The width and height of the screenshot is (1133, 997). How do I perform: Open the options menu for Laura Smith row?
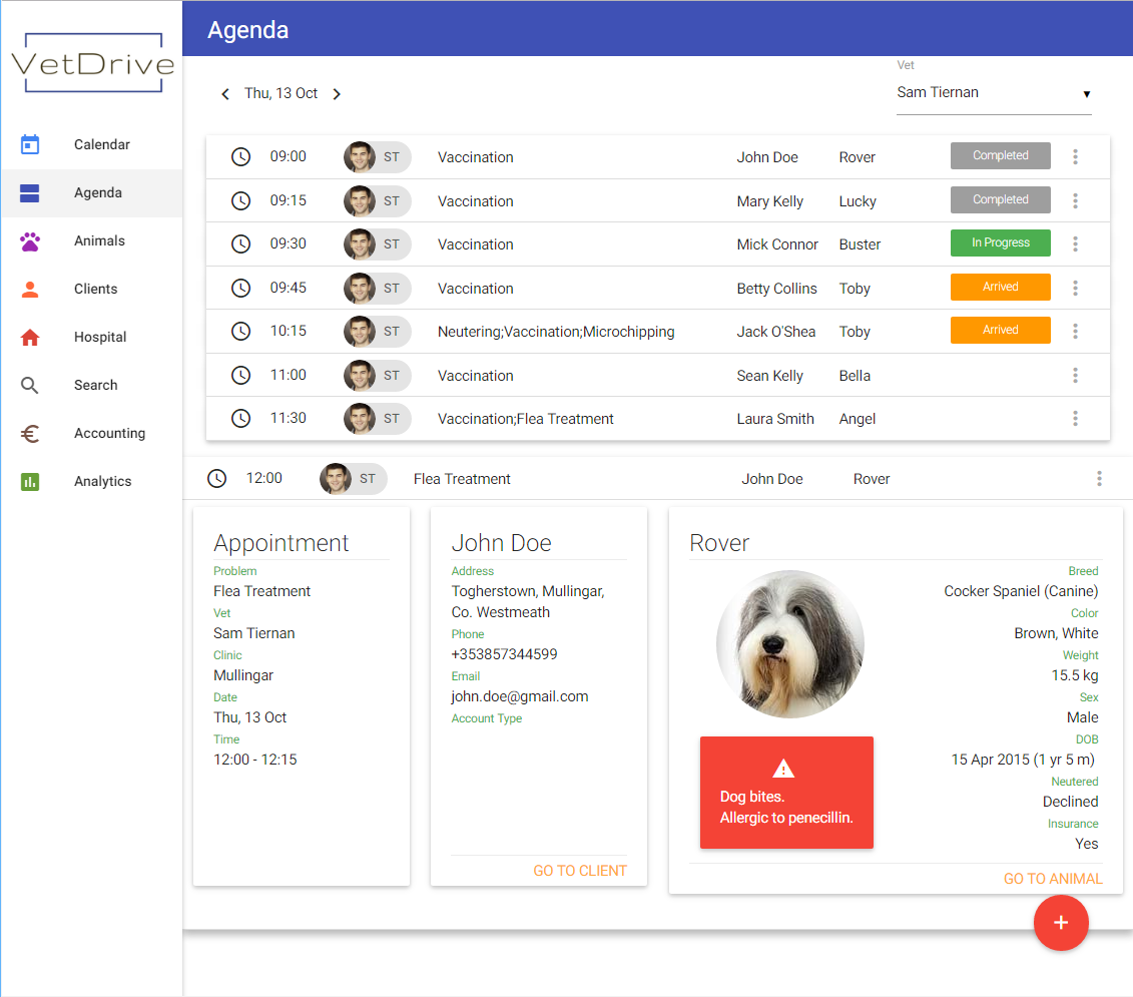click(x=1075, y=419)
